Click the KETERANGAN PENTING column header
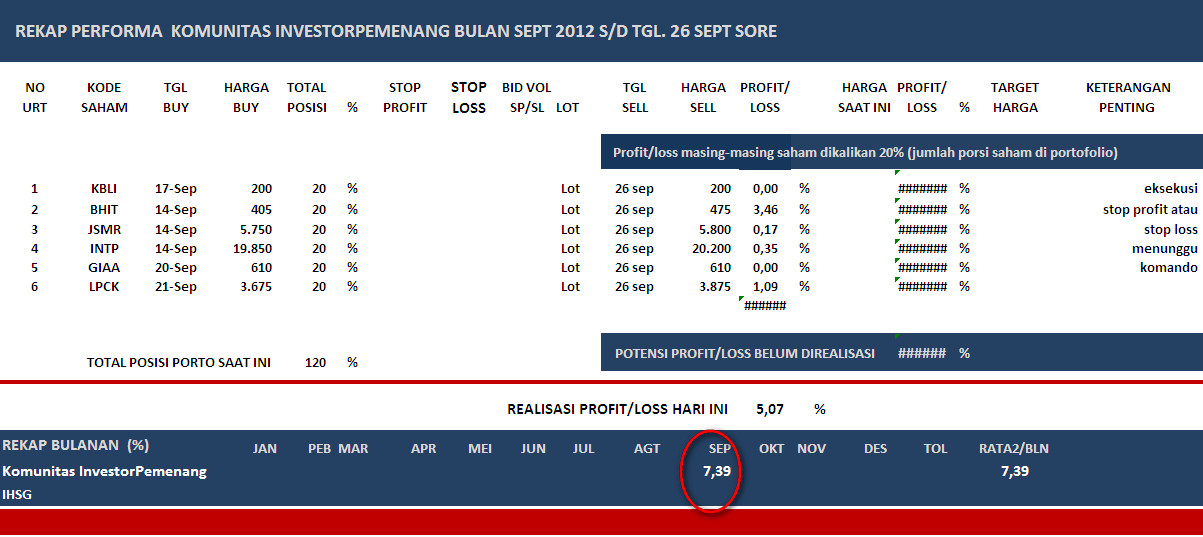1203x537 pixels. [x=1127, y=97]
